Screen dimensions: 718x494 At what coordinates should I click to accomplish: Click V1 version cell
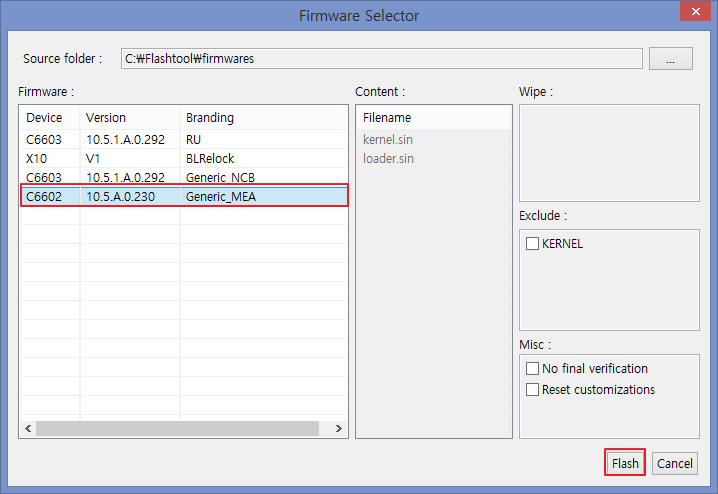pyautogui.click(x=93, y=158)
